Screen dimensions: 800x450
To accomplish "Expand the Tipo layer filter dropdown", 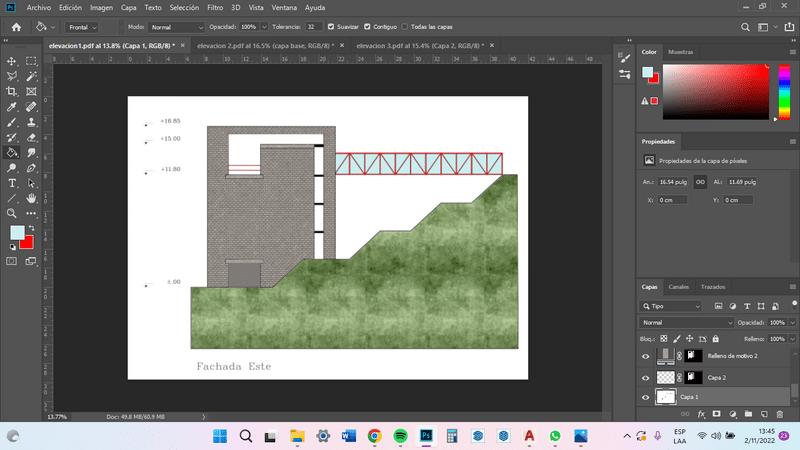I will tap(672, 306).
